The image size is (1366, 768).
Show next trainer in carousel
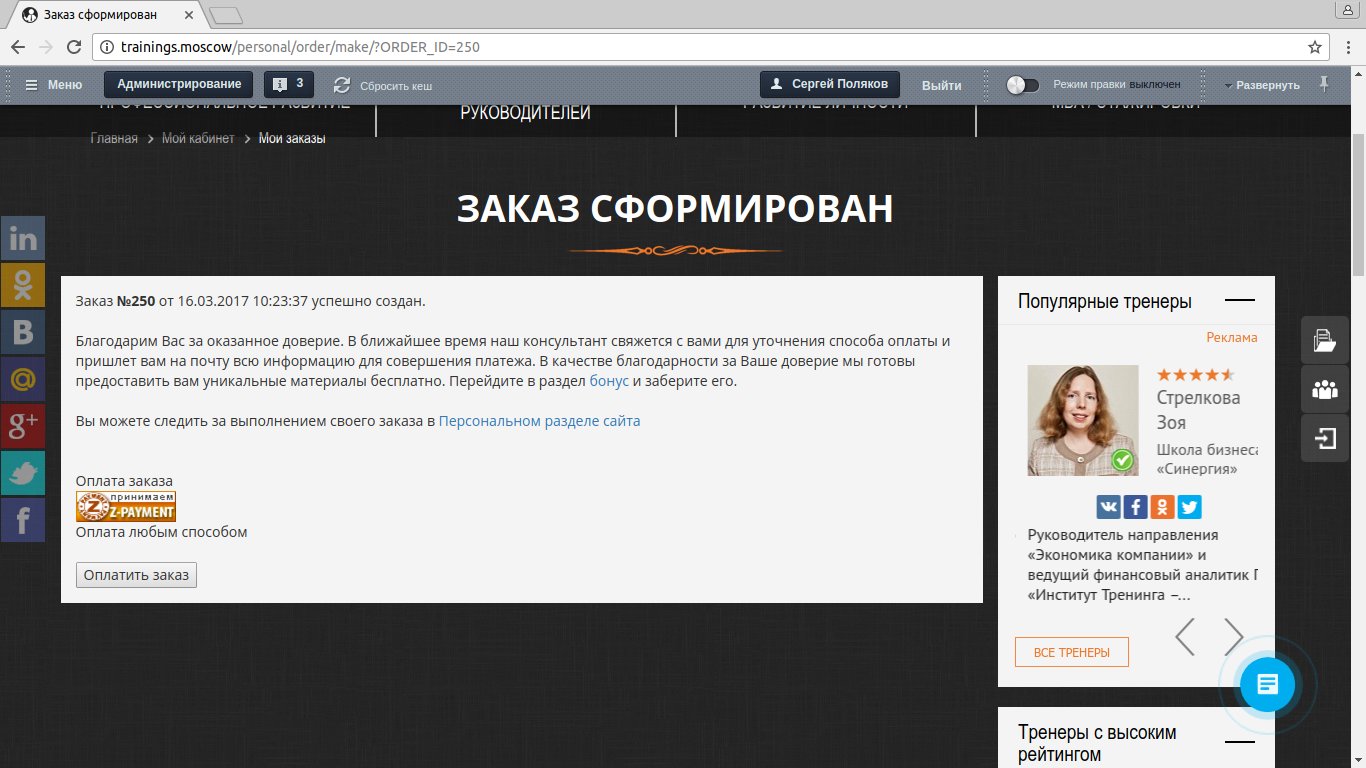tap(1234, 636)
